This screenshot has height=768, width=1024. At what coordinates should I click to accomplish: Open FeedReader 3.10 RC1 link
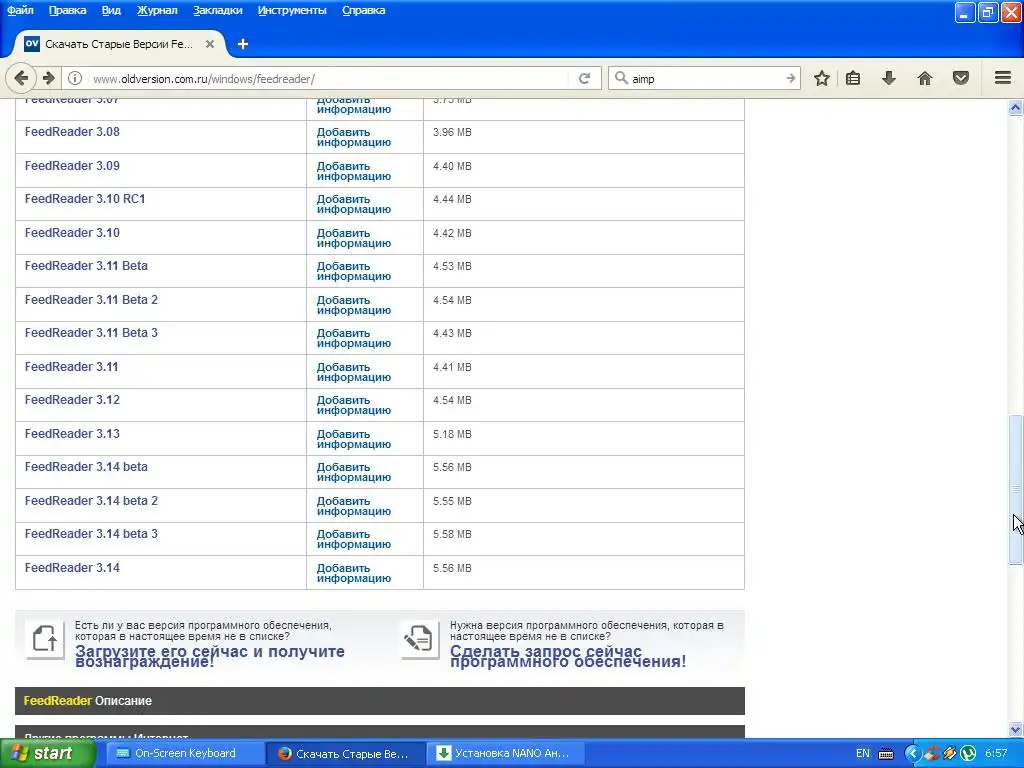(x=85, y=199)
